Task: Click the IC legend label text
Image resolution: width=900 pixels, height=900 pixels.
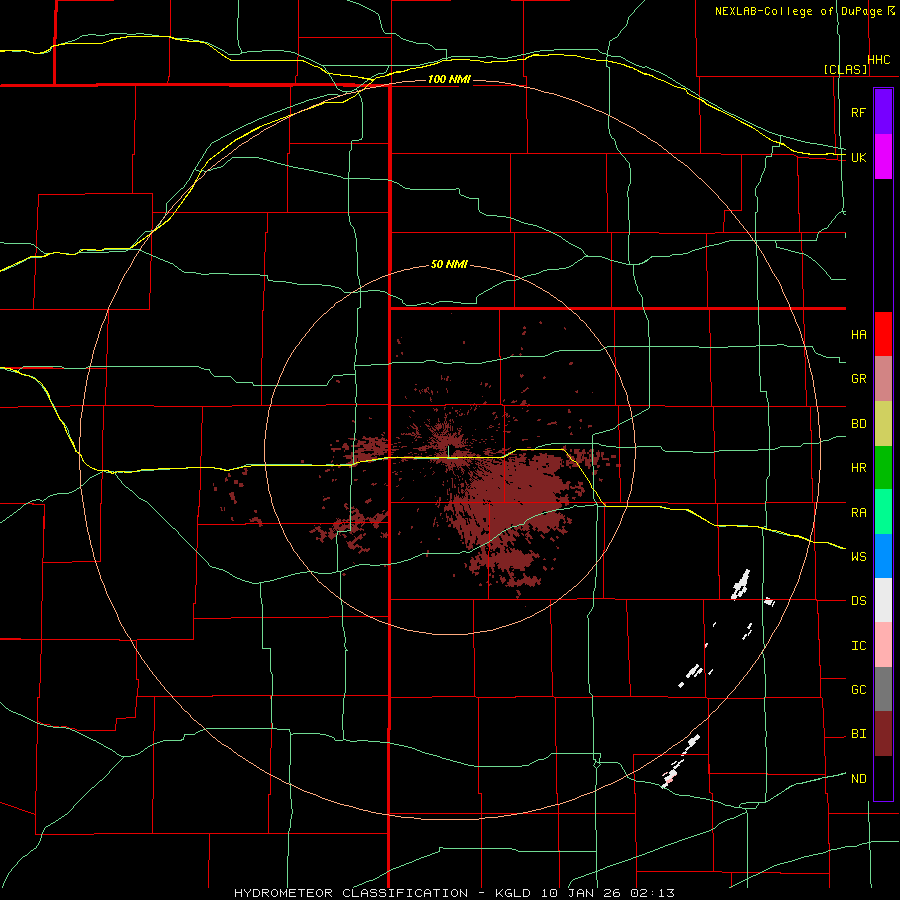Action: (859, 645)
